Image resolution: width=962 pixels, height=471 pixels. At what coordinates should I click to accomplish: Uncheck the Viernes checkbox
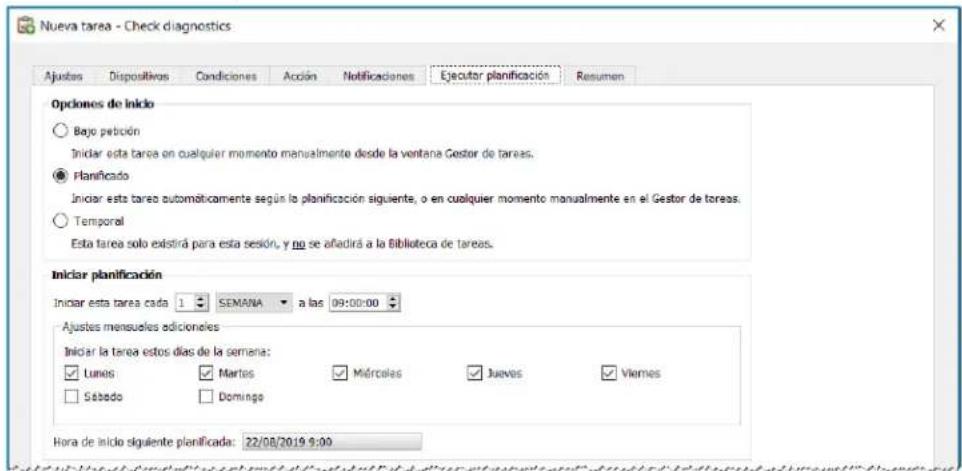click(x=608, y=373)
